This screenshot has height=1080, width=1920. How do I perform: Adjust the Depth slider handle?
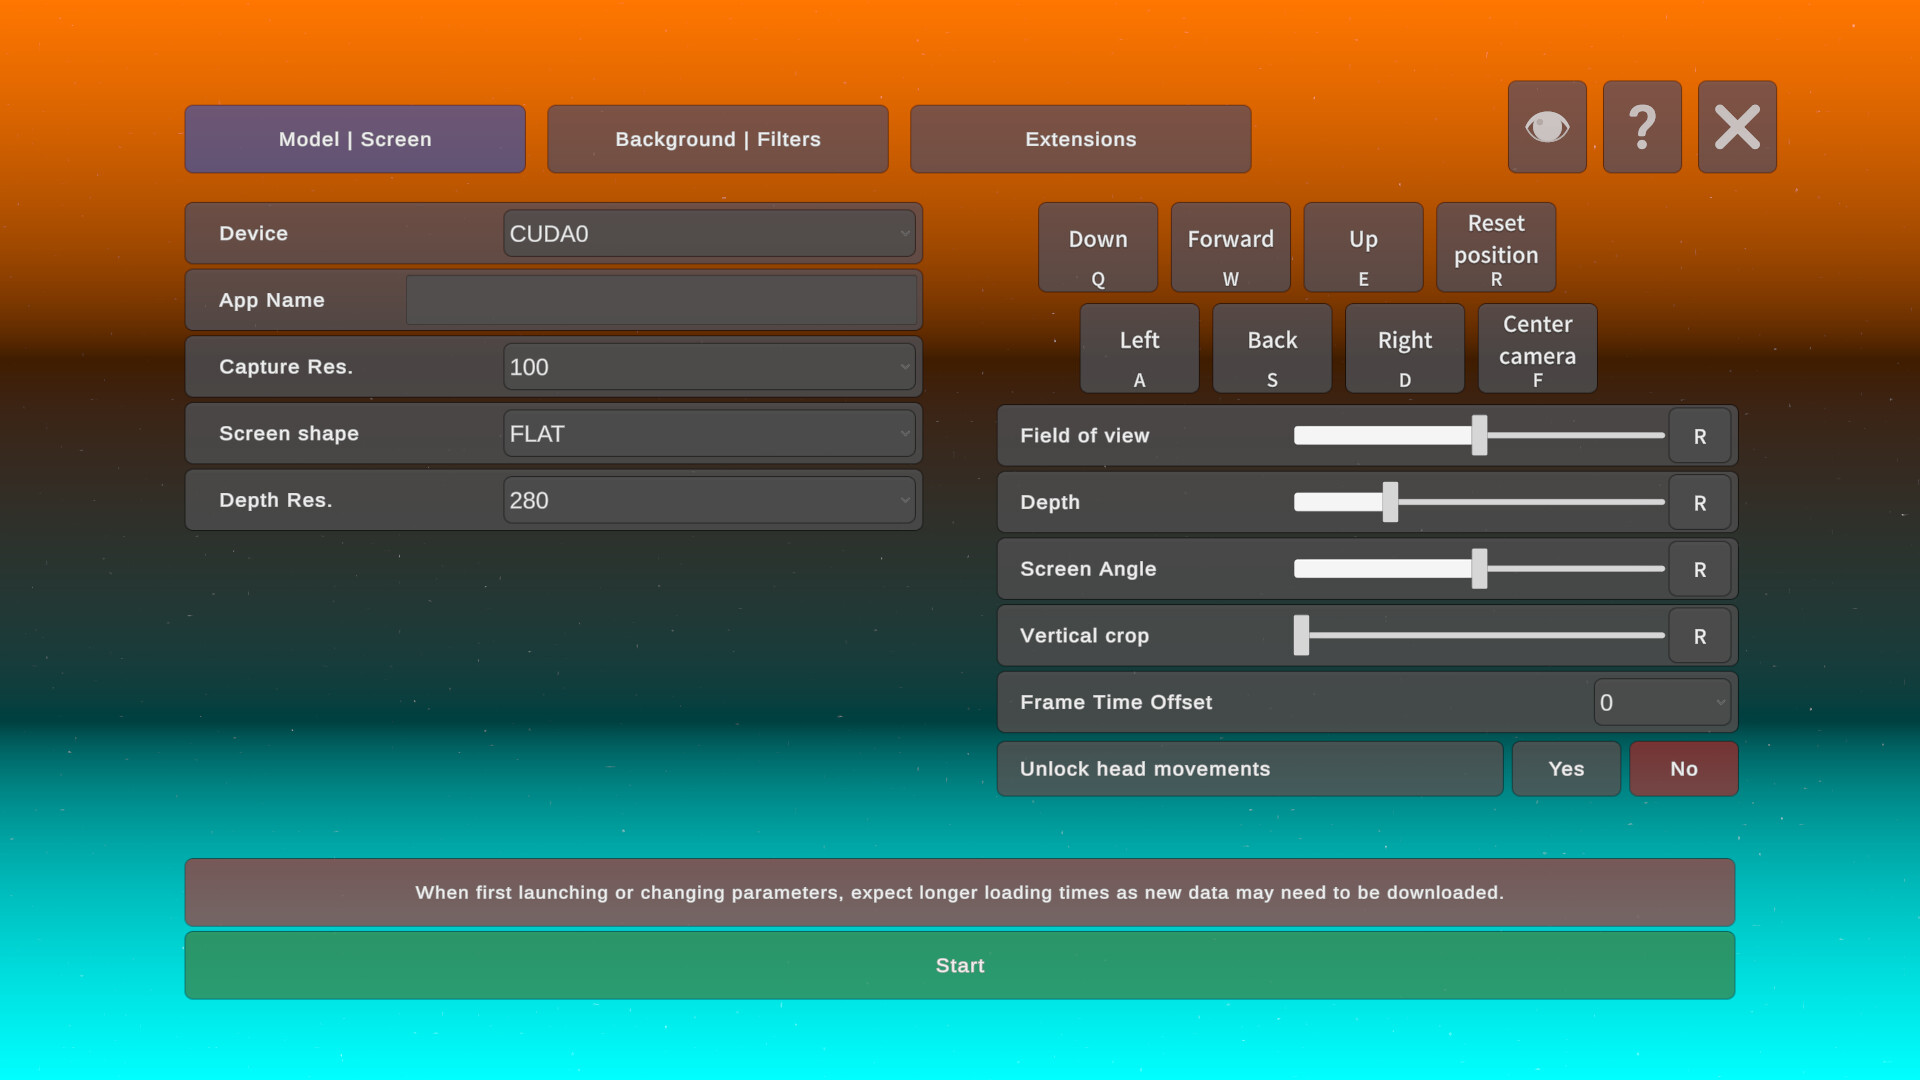1390,502
